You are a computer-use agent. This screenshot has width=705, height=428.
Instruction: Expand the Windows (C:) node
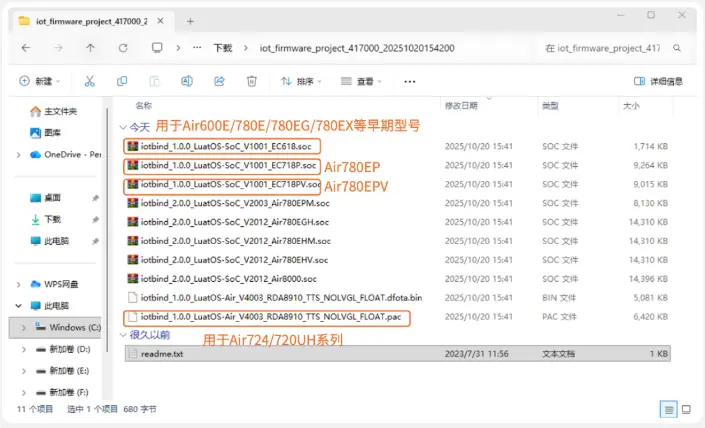24,328
